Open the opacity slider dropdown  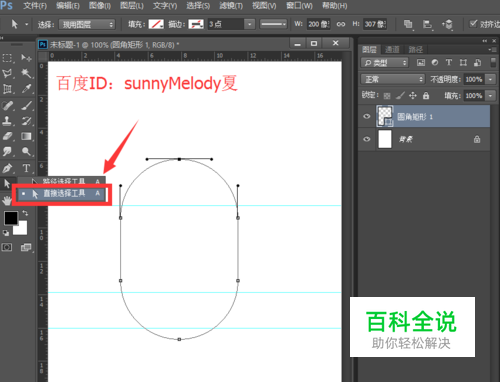point(490,79)
